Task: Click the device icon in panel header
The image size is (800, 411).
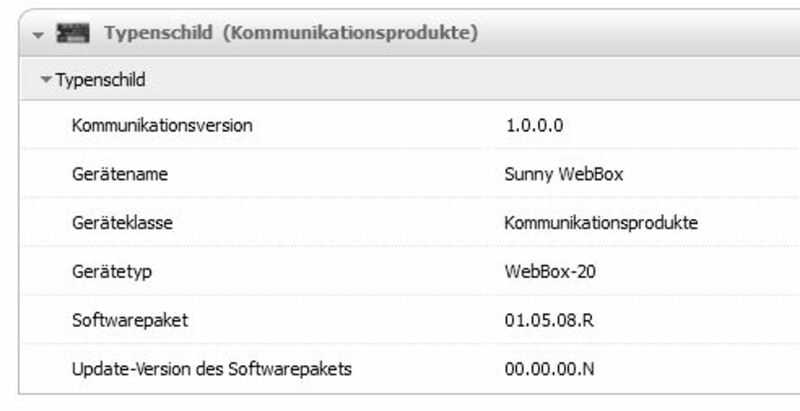Action: click(x=75, y=34)
